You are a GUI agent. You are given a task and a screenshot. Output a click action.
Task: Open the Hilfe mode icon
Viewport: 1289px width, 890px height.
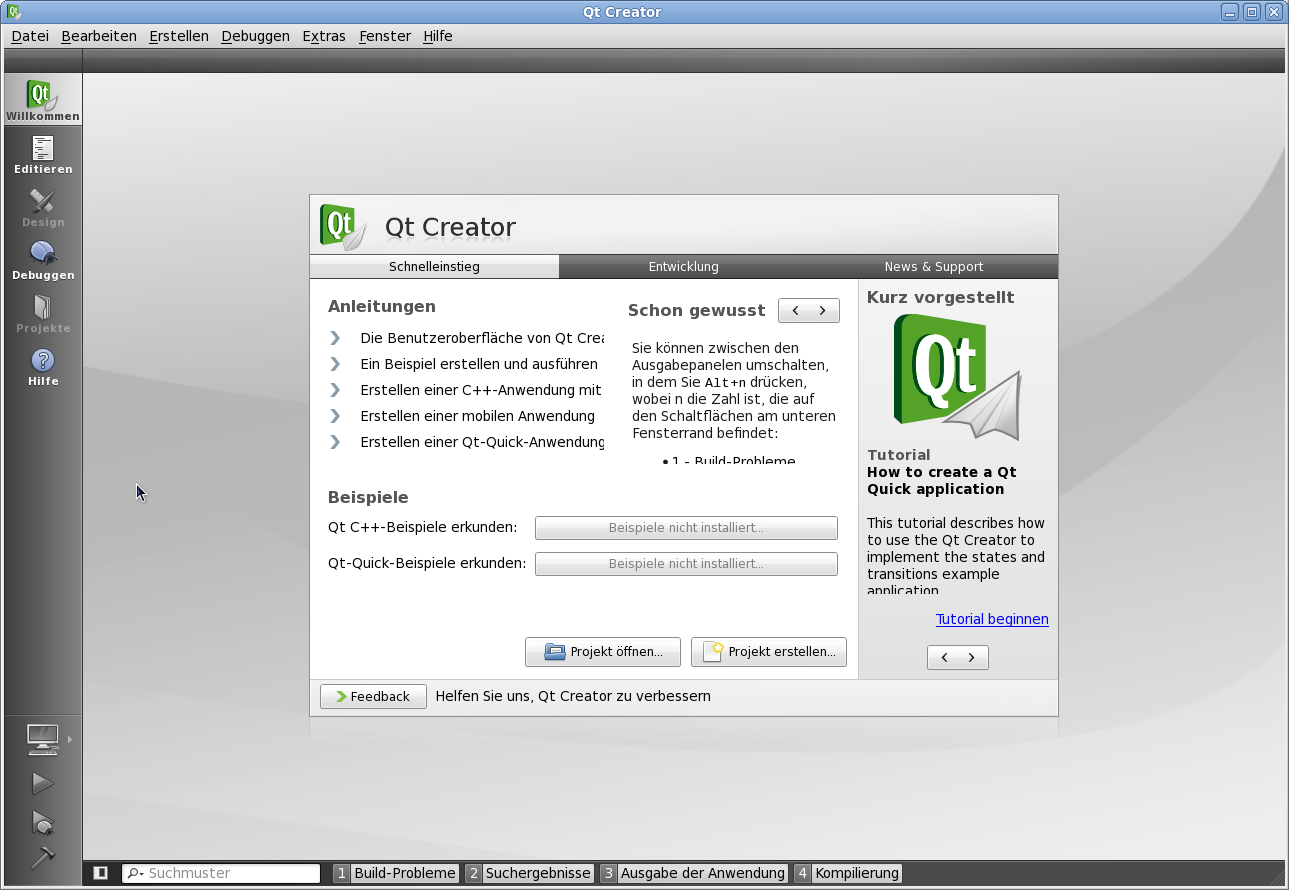(x=42, y=366)
